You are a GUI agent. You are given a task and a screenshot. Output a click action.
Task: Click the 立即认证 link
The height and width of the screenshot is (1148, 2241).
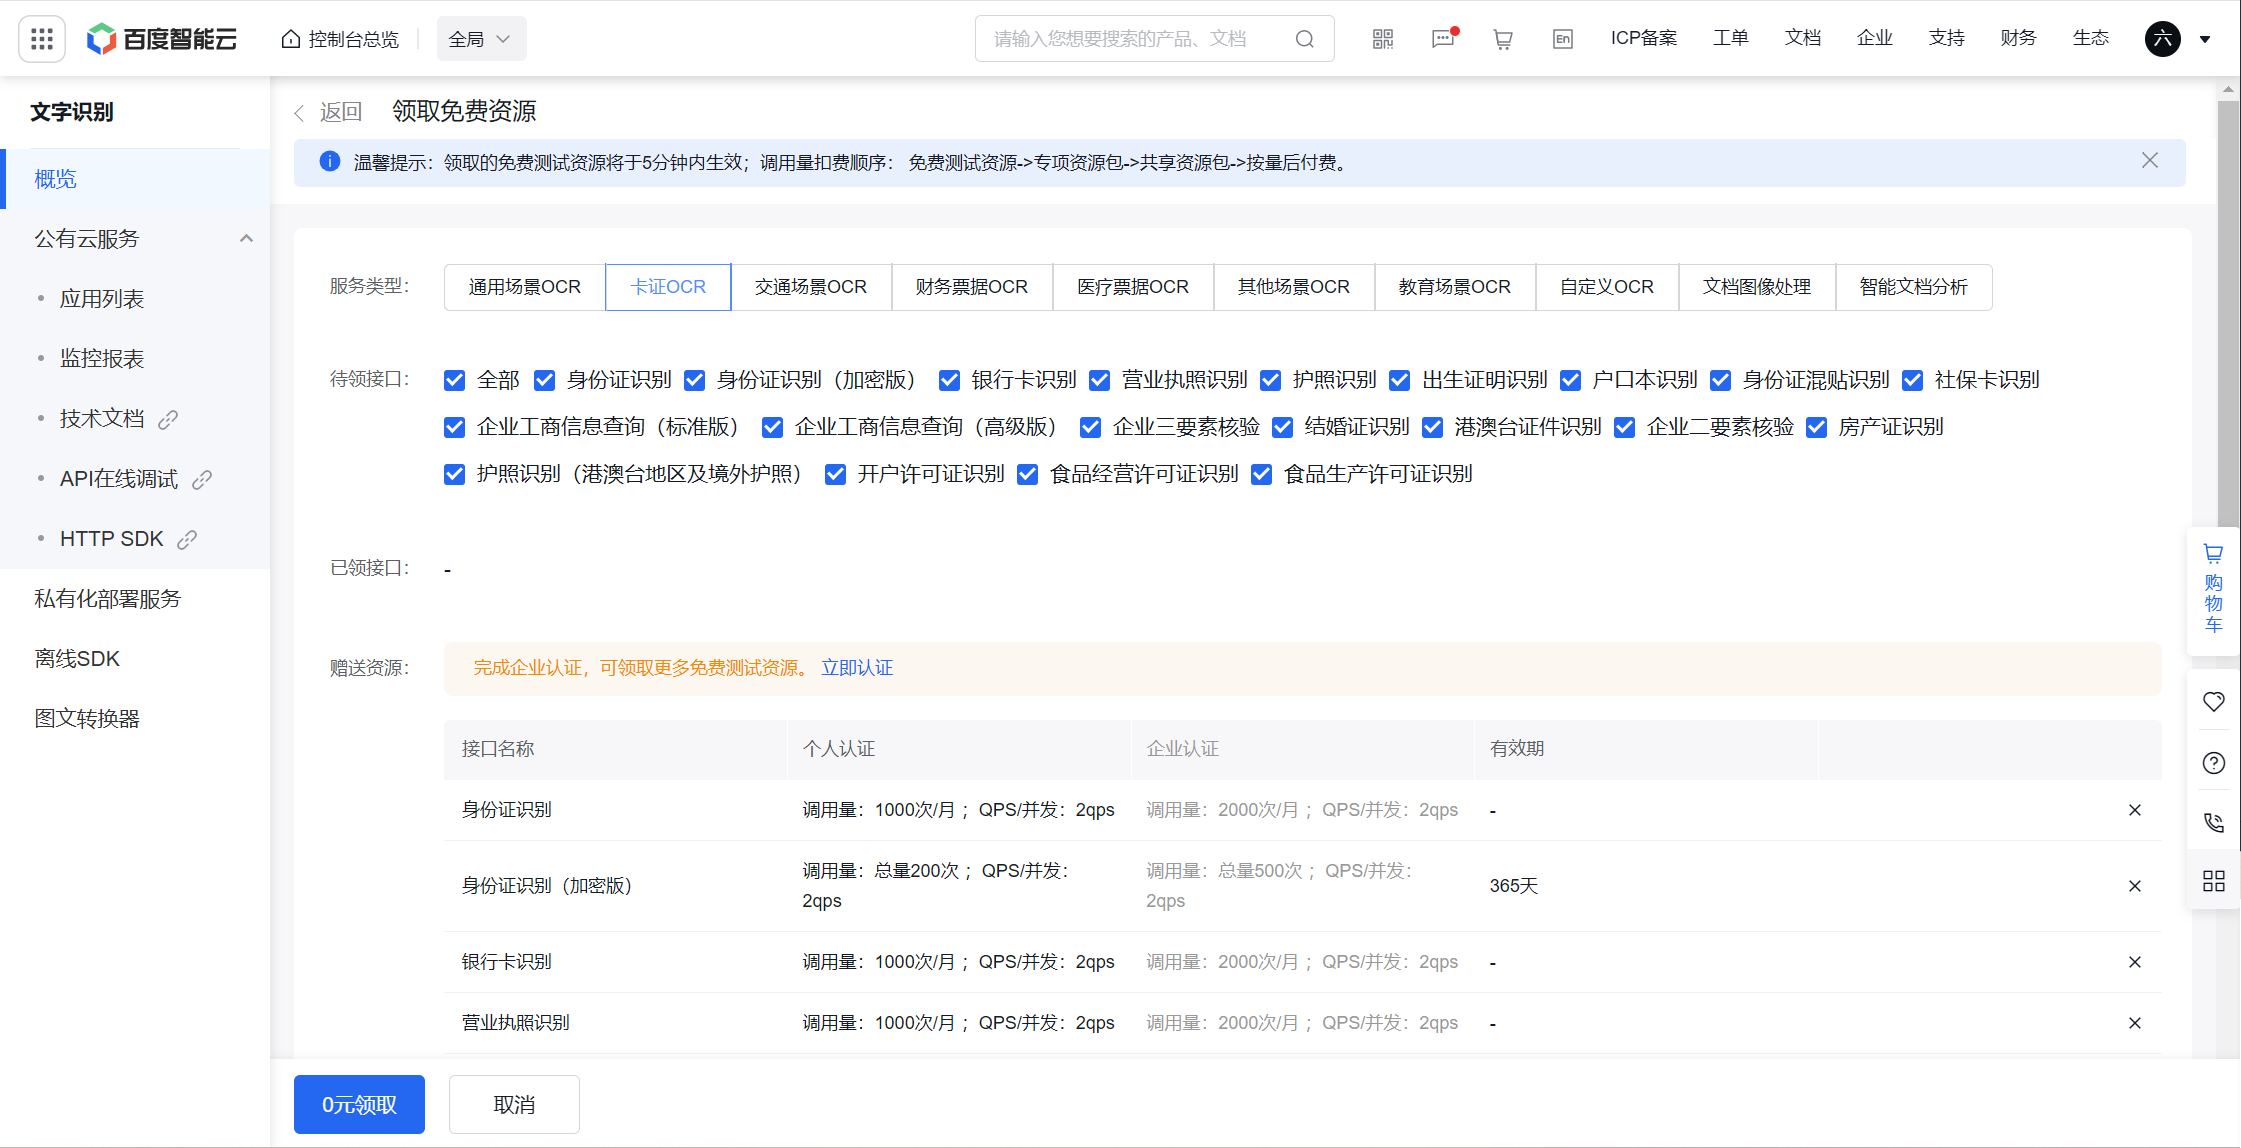857,668
